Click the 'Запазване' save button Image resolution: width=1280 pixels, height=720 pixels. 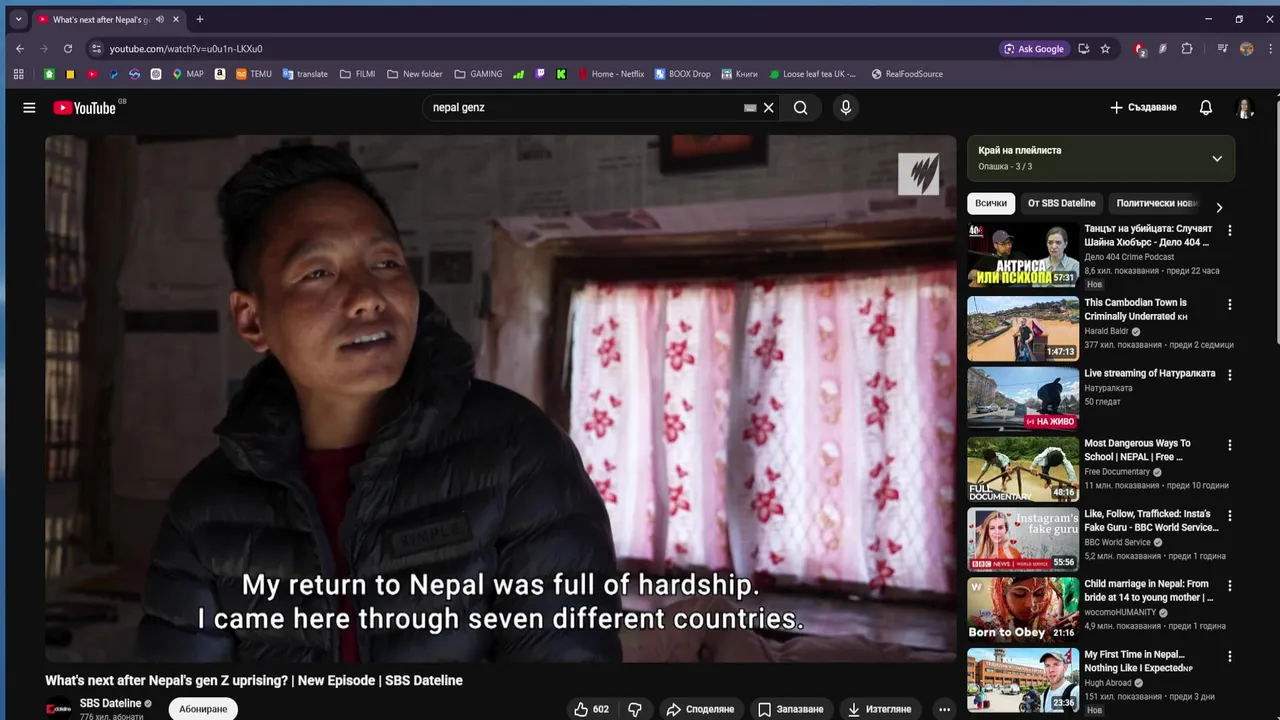click(x=790, y=709)
